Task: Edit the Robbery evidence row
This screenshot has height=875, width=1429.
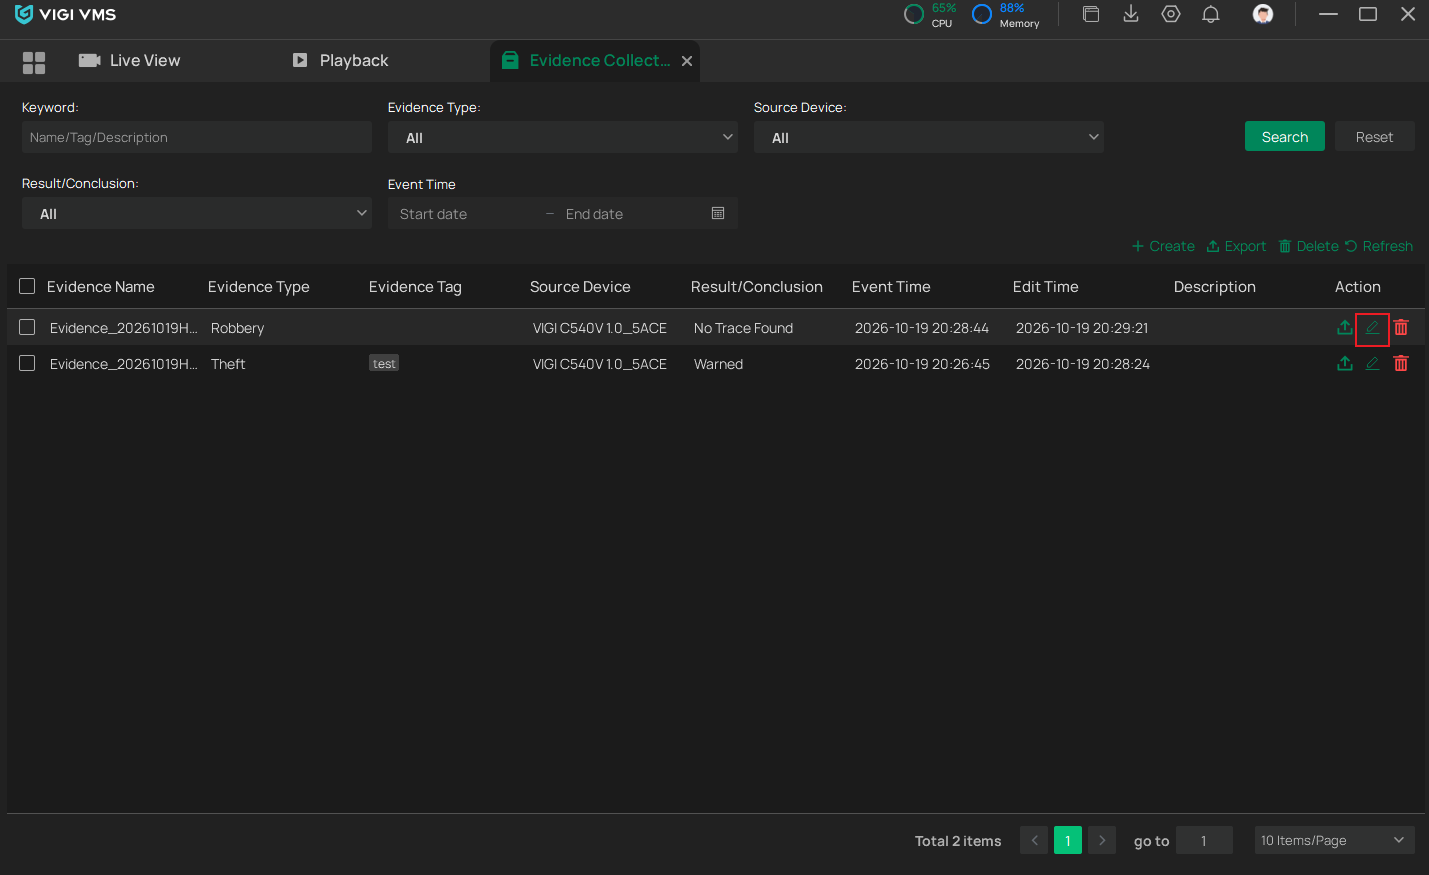Action: pos(1372,327)
